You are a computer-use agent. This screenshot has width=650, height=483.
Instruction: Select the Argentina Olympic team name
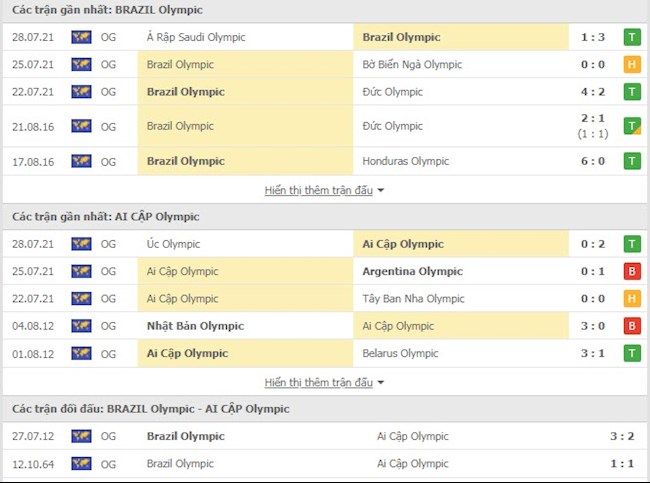pos(412,271)
